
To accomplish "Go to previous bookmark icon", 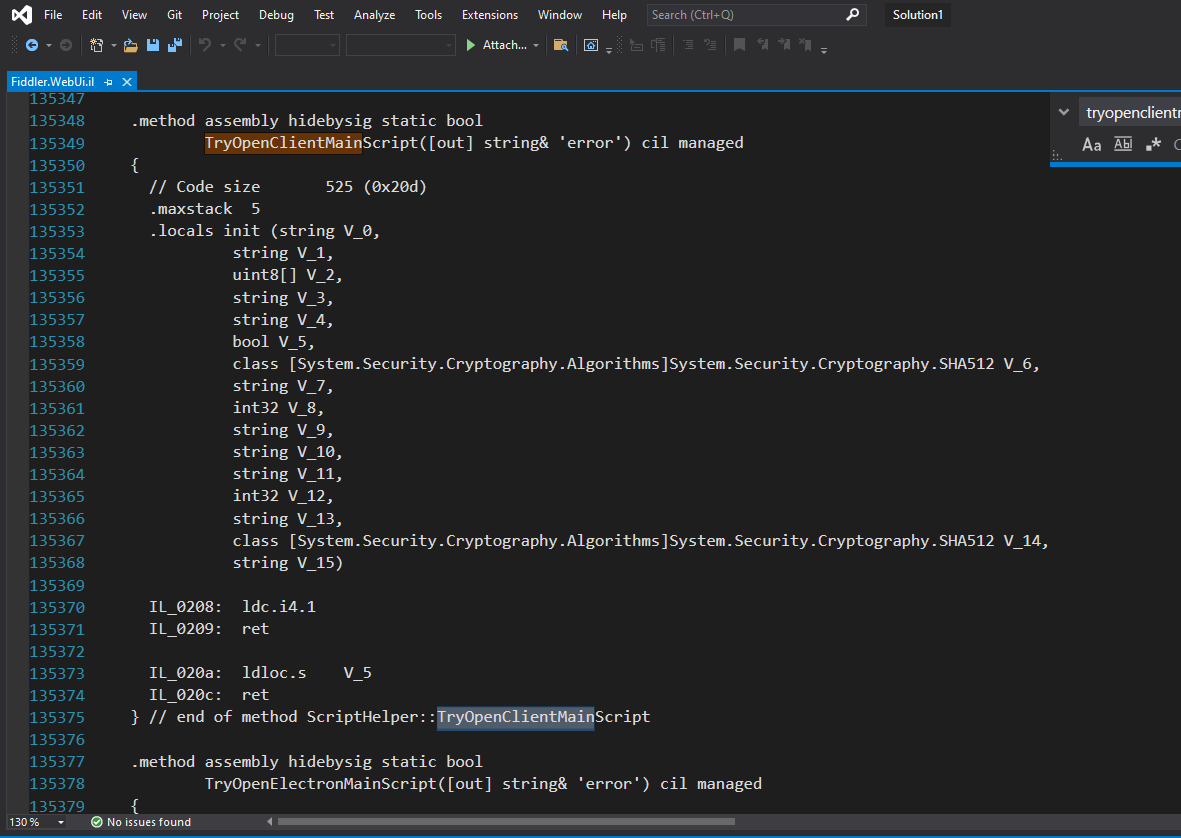I will click(762, 45).
